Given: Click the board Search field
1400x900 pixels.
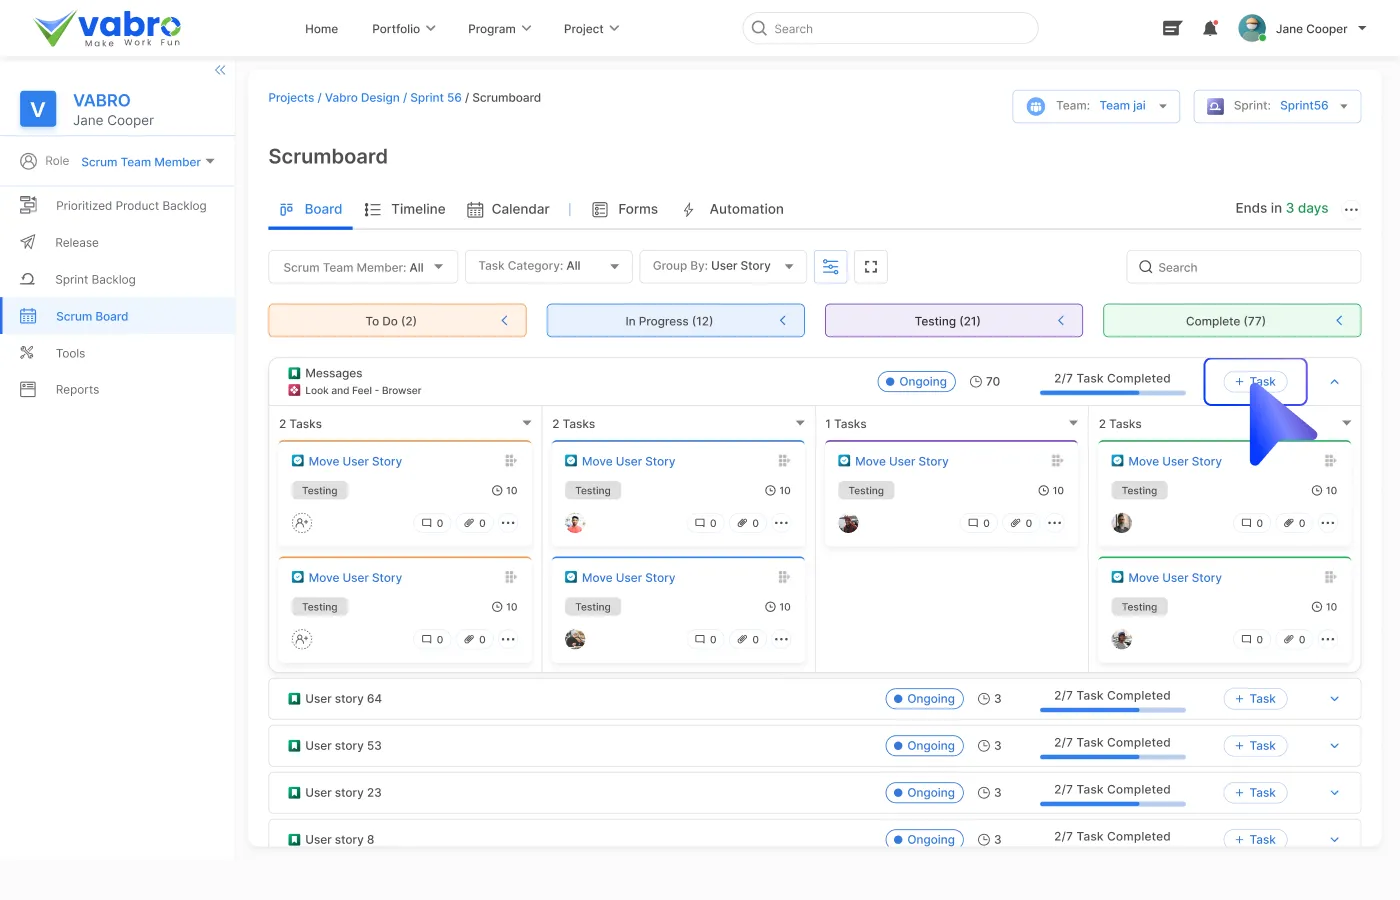Looking at the screenshot, I should tap(1243, 267).
